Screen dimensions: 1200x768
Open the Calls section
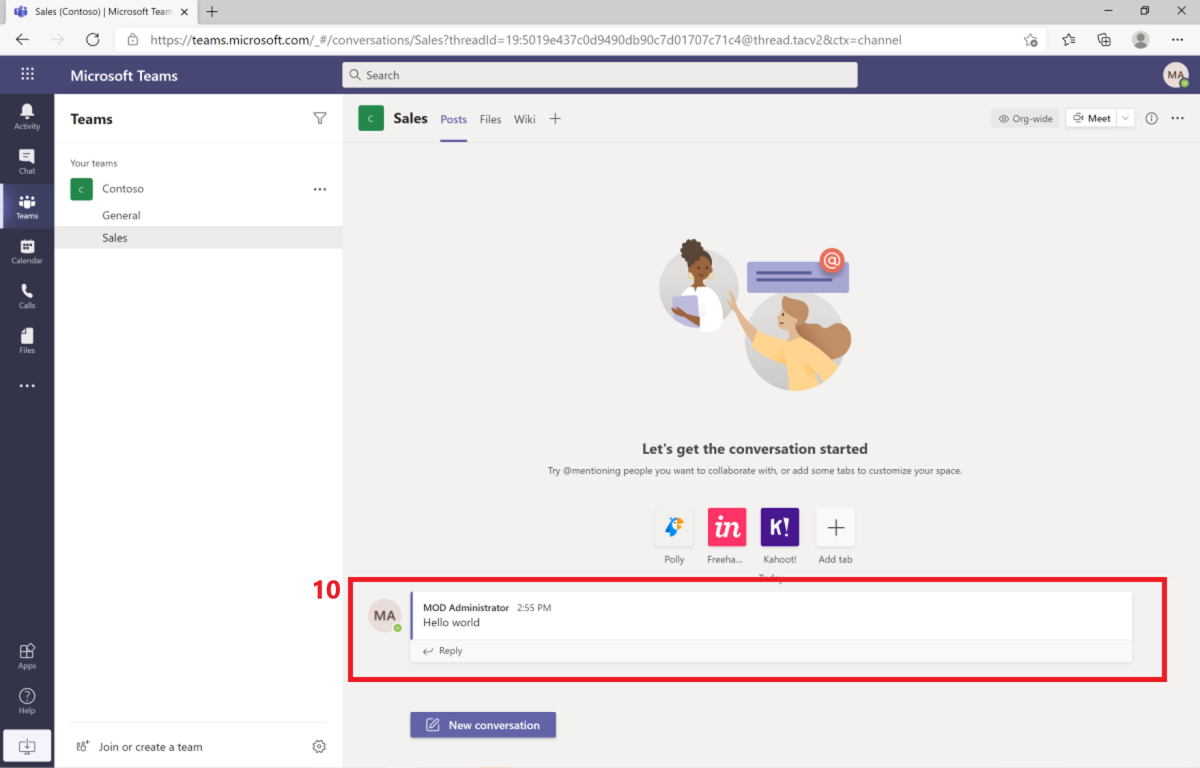(x=27, y=295)
